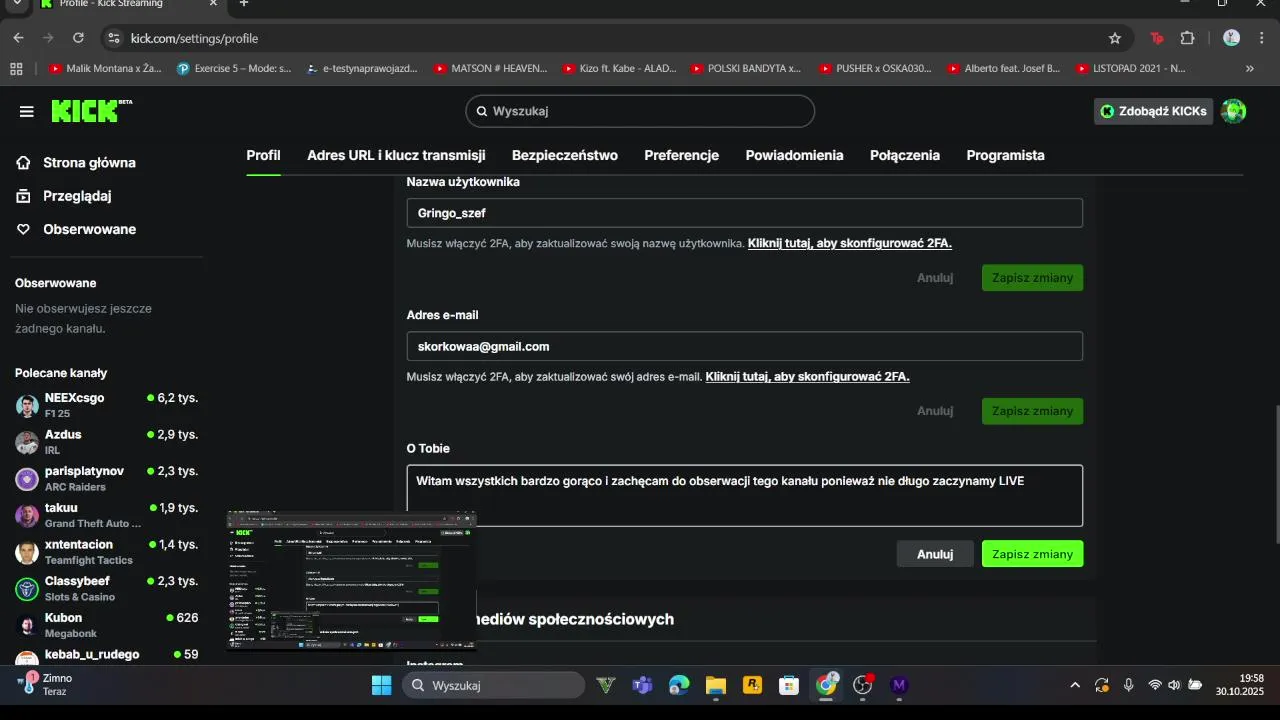Switch to Adres URL i klucz transmisji tab
This screenshot has width=1280, height=720.
point(396,155)
